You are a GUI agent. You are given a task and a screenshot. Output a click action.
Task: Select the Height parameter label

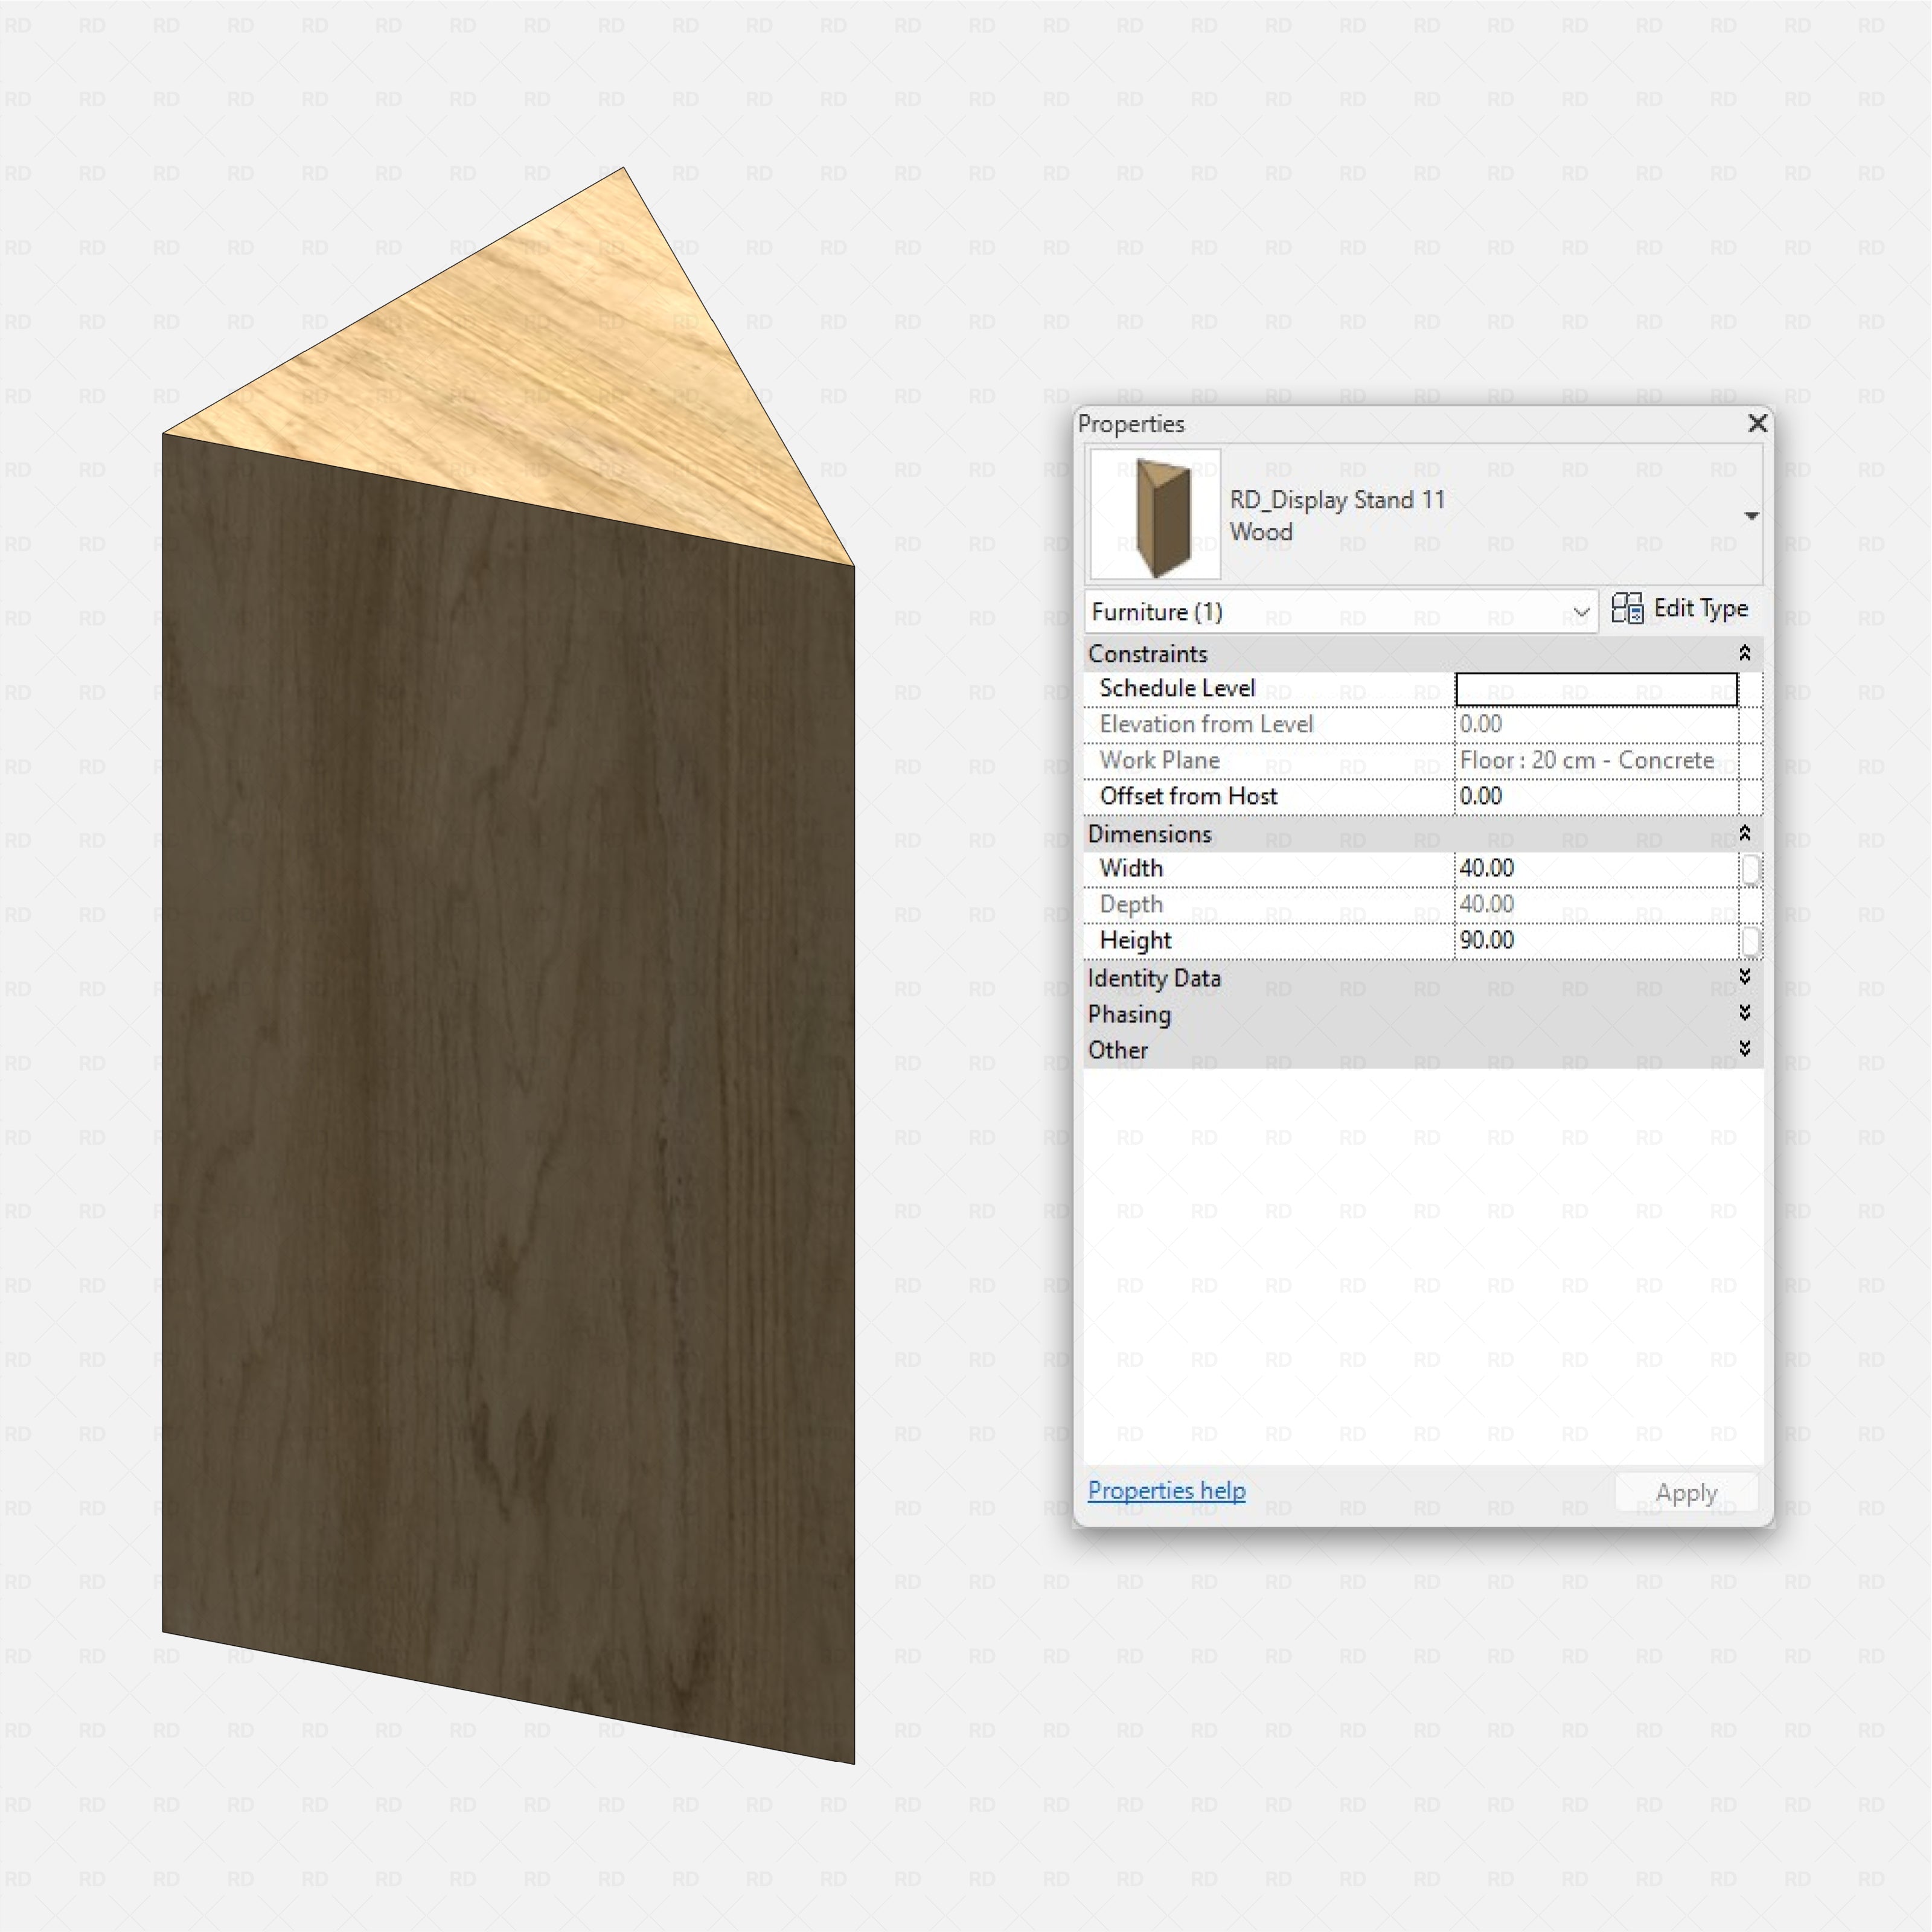pos(1135,940)
